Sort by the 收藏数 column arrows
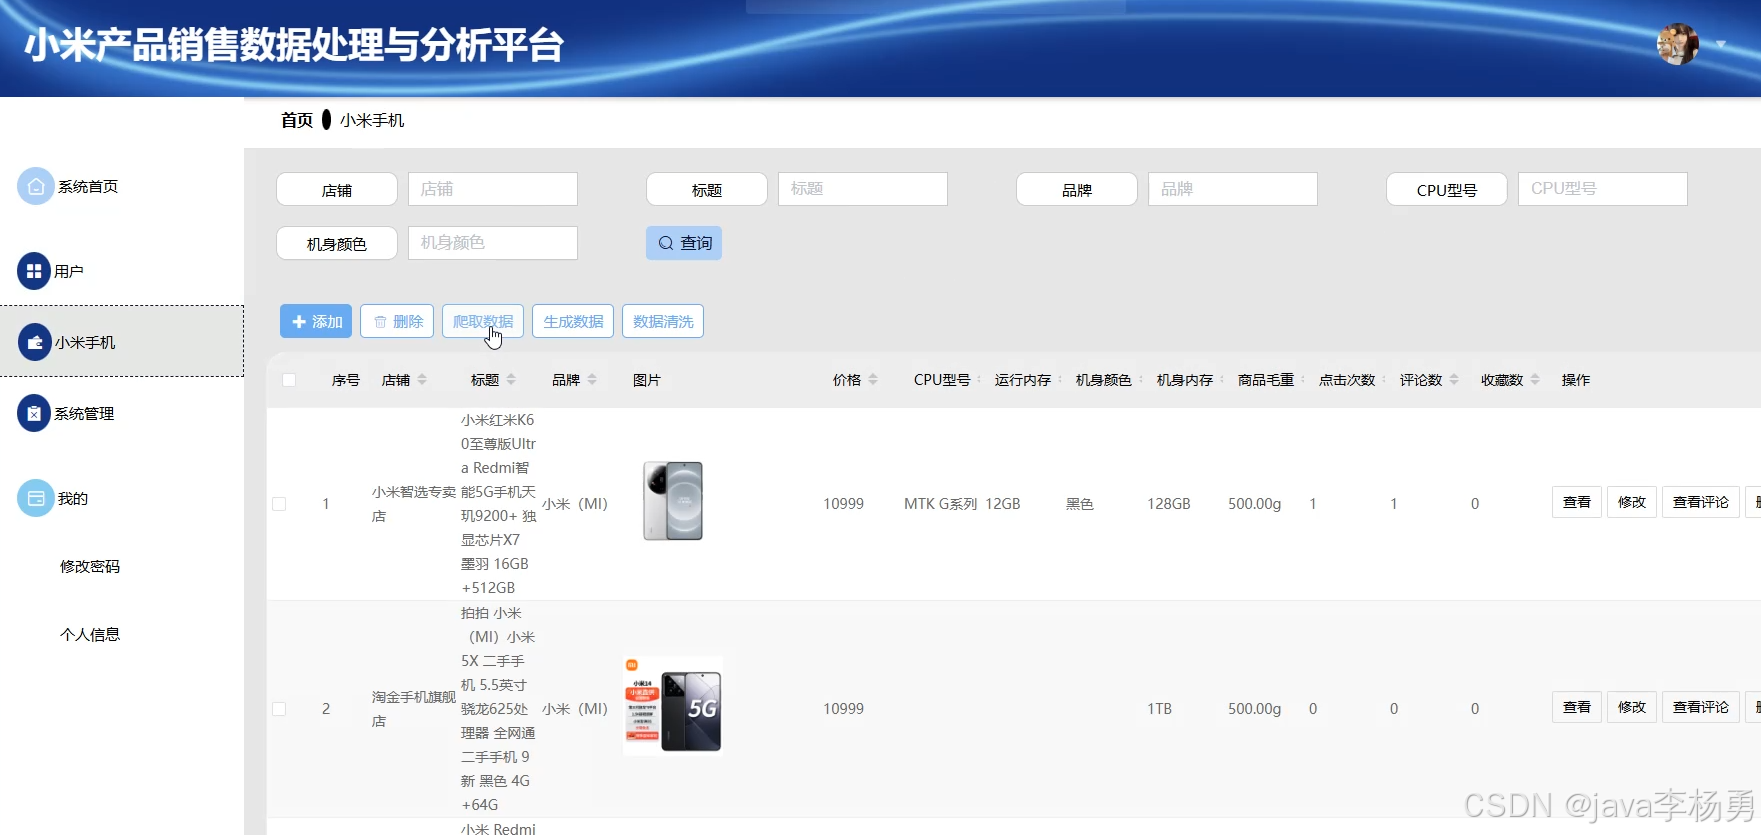The width and height of the screenshot is (1761, 835). (1535, 380)
